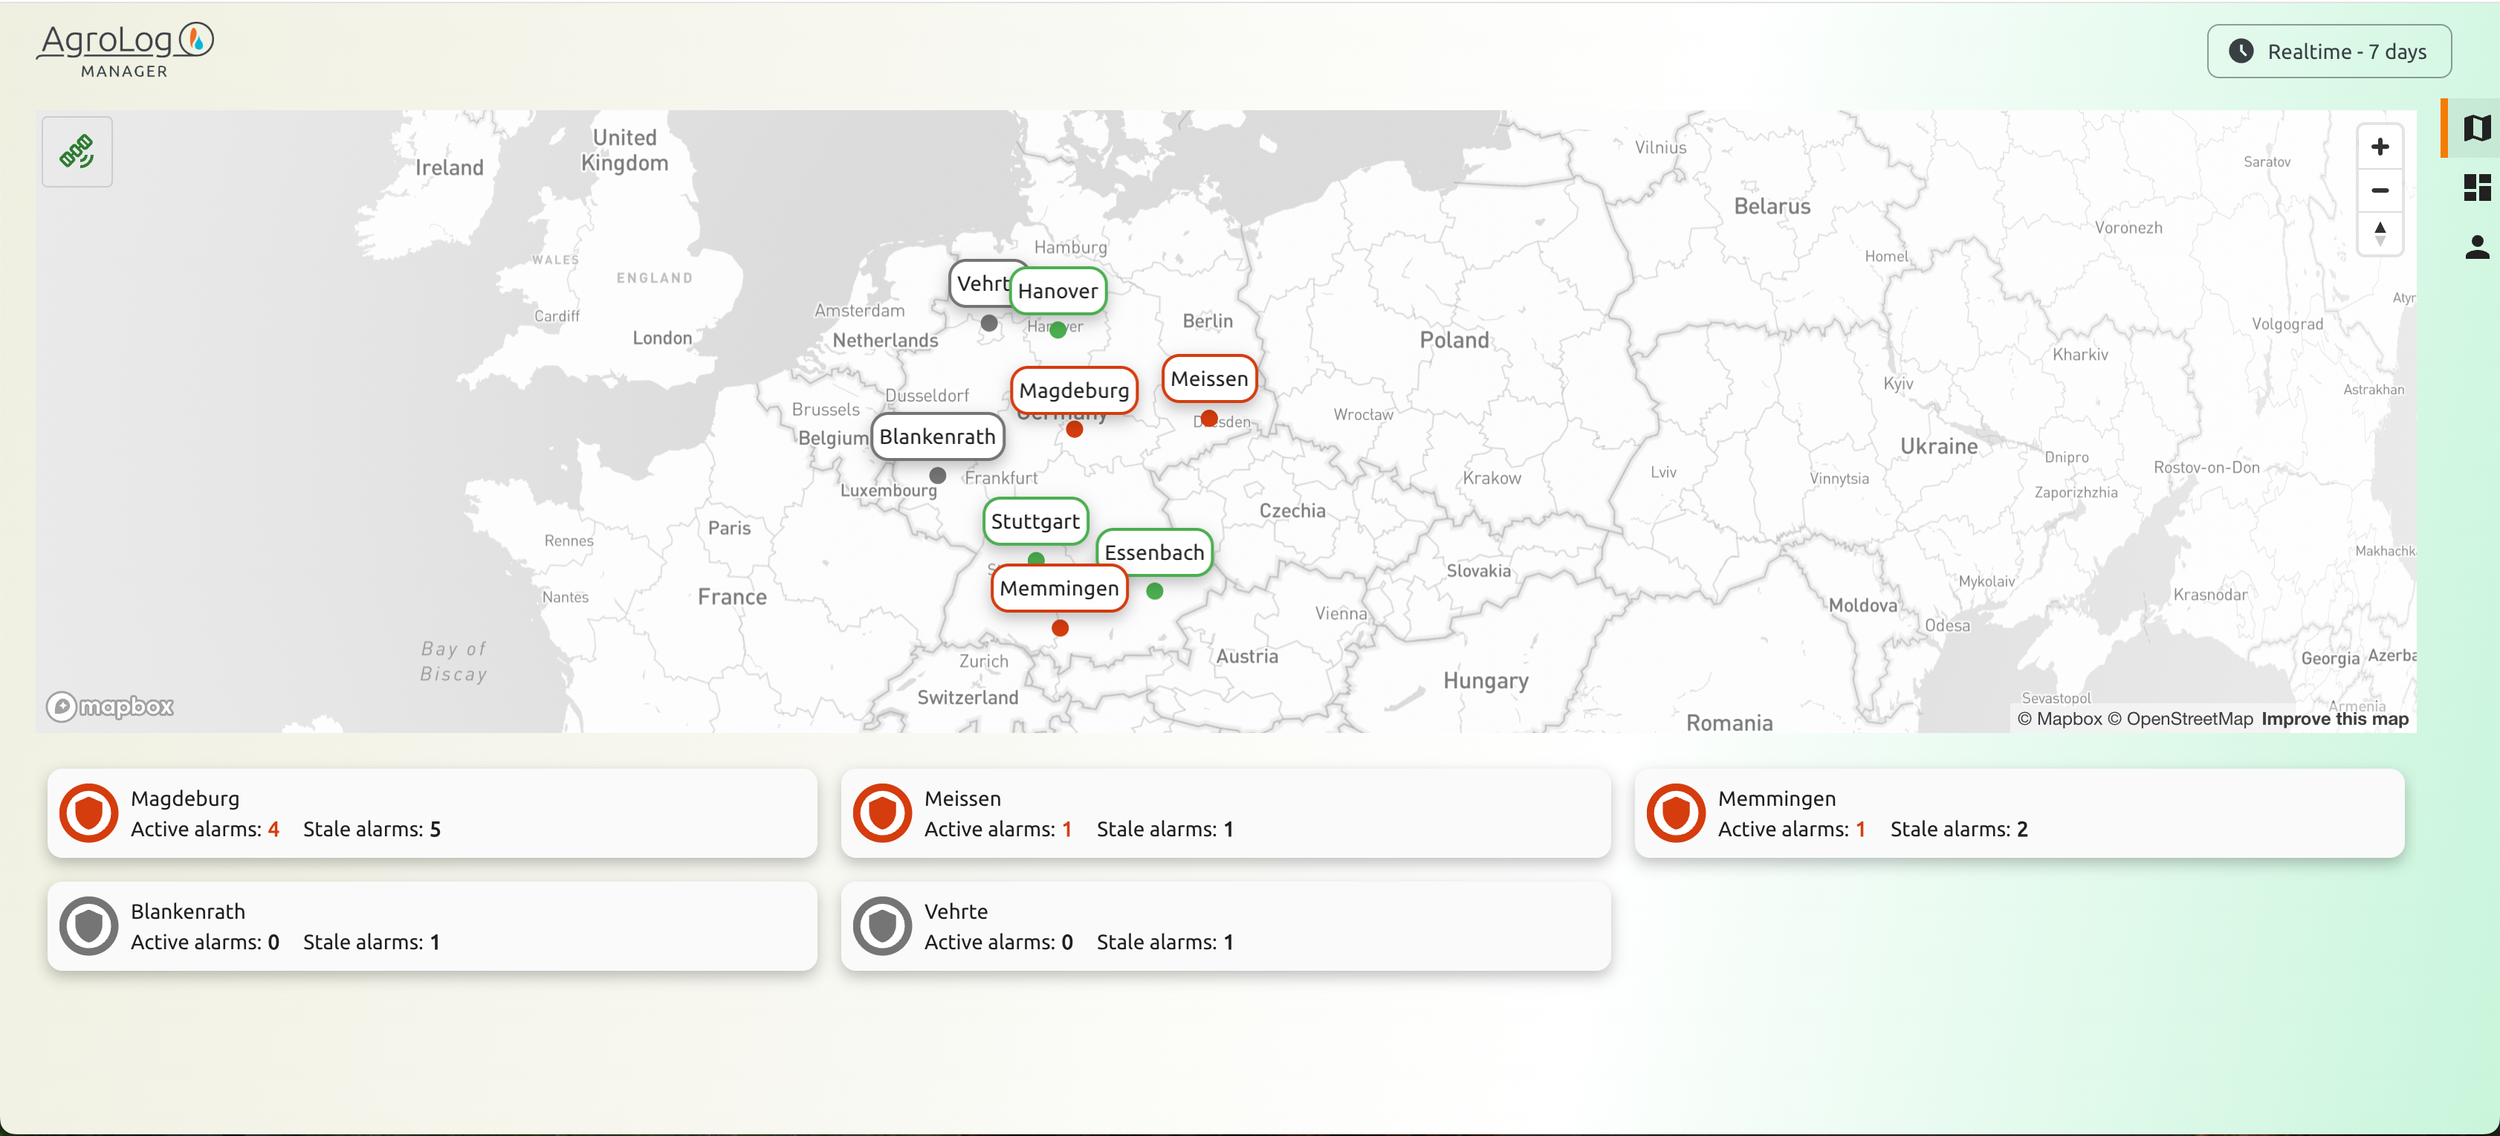Screen dimensions: 2500x1136
Task: Click the gray shield icon for Vehrte
Action: click(882, 926)
